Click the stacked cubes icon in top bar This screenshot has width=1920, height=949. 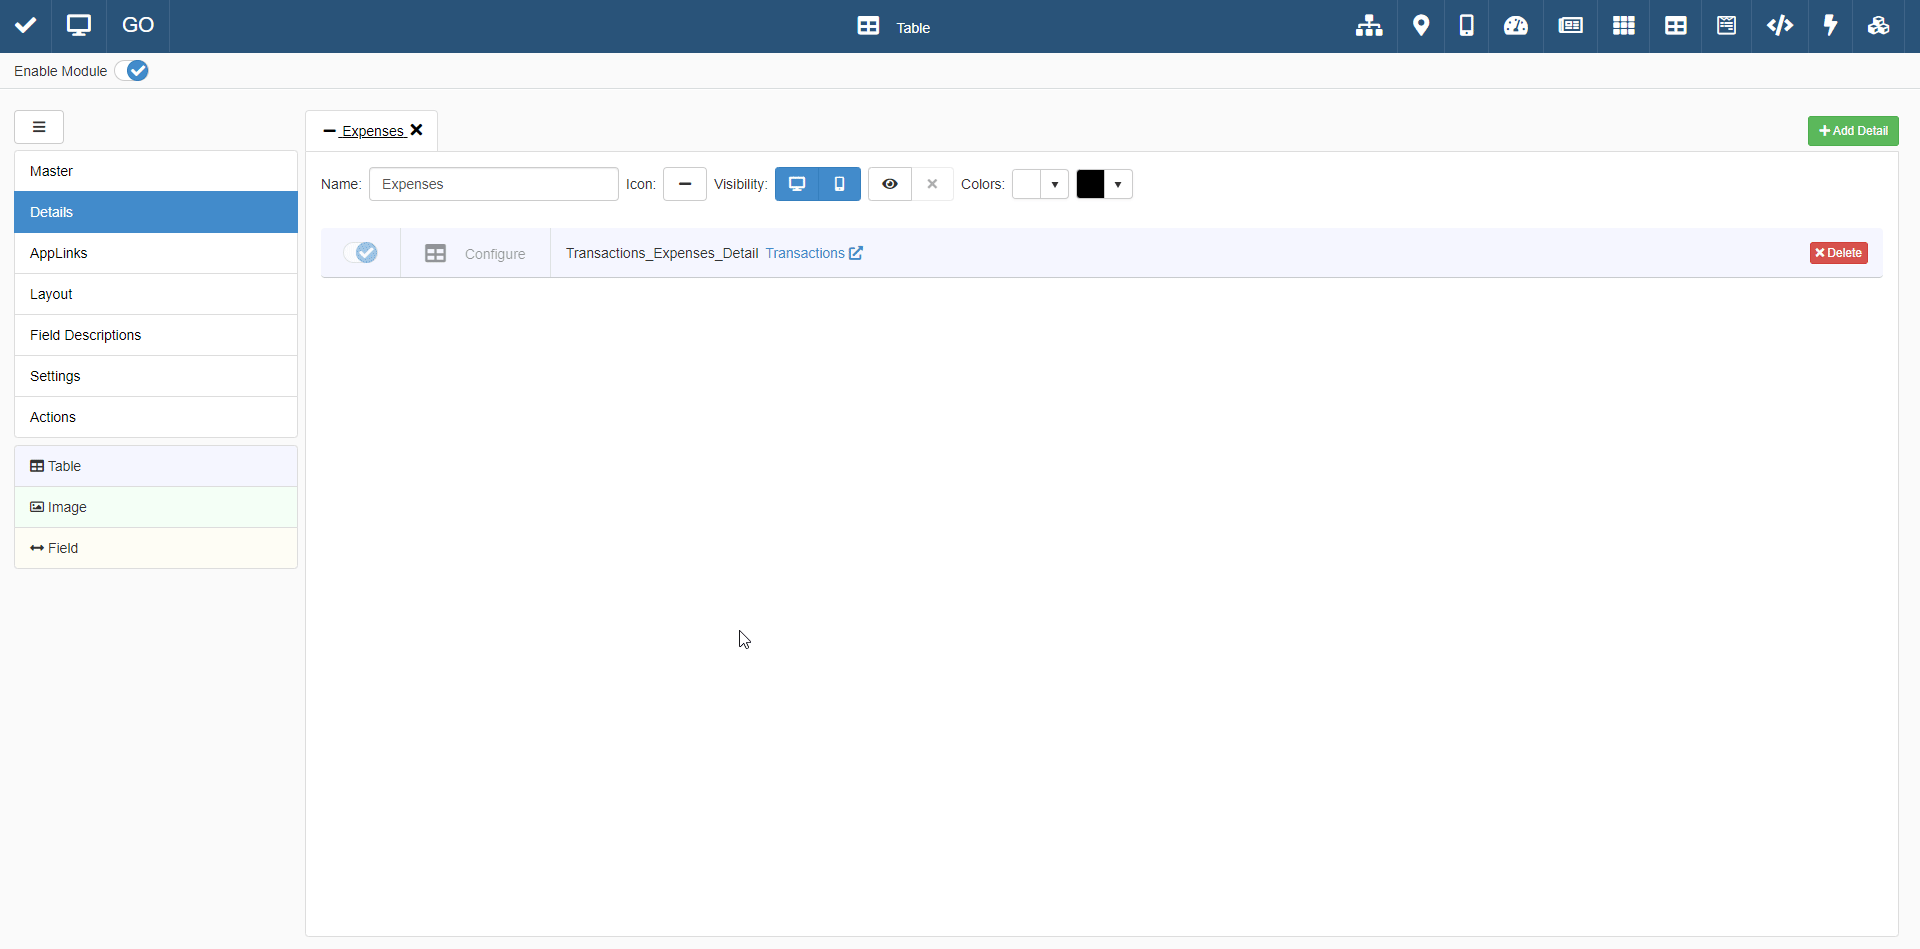(x=1879, y=26)
